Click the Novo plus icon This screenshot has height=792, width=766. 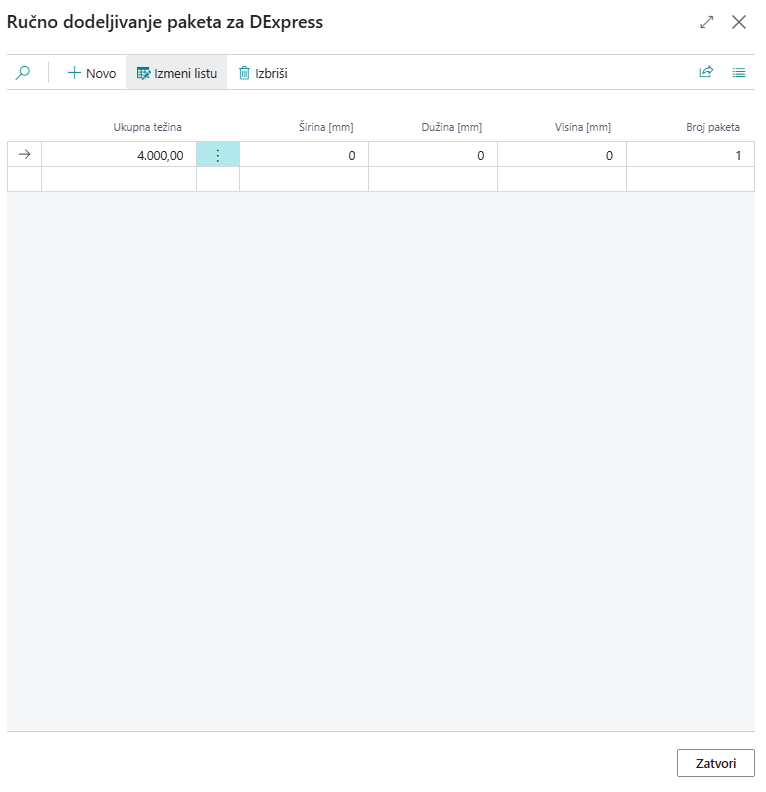(x=74, y=73)
